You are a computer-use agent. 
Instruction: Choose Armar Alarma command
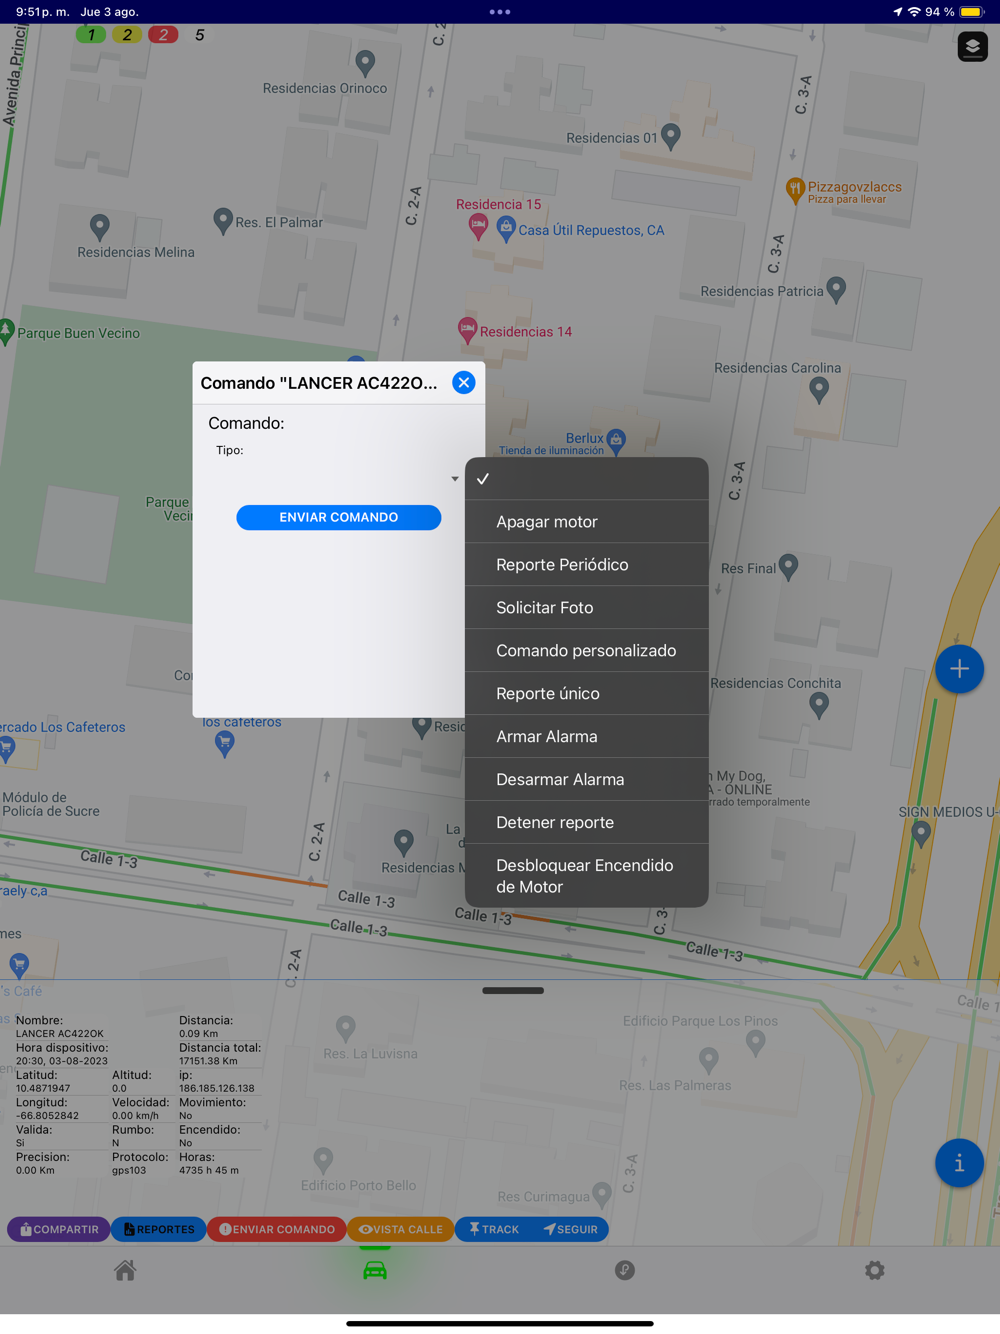tap(587, 737)
